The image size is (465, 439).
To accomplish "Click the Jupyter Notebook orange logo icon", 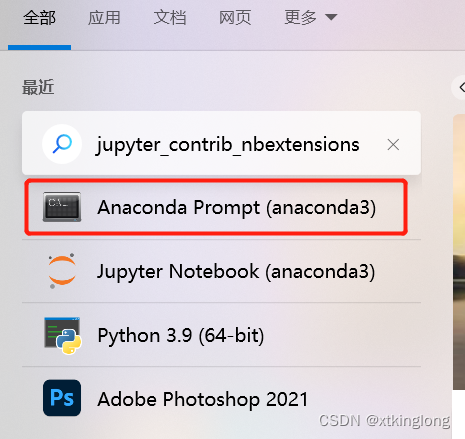I will [62, 271].
